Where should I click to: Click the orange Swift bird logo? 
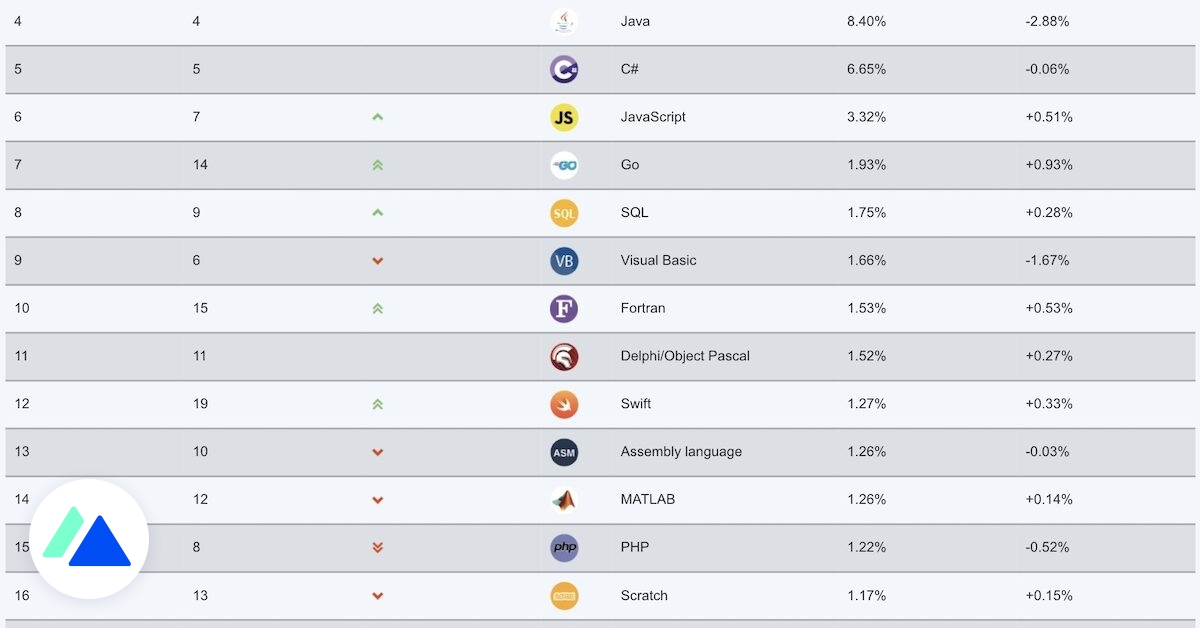pos(564,404)
